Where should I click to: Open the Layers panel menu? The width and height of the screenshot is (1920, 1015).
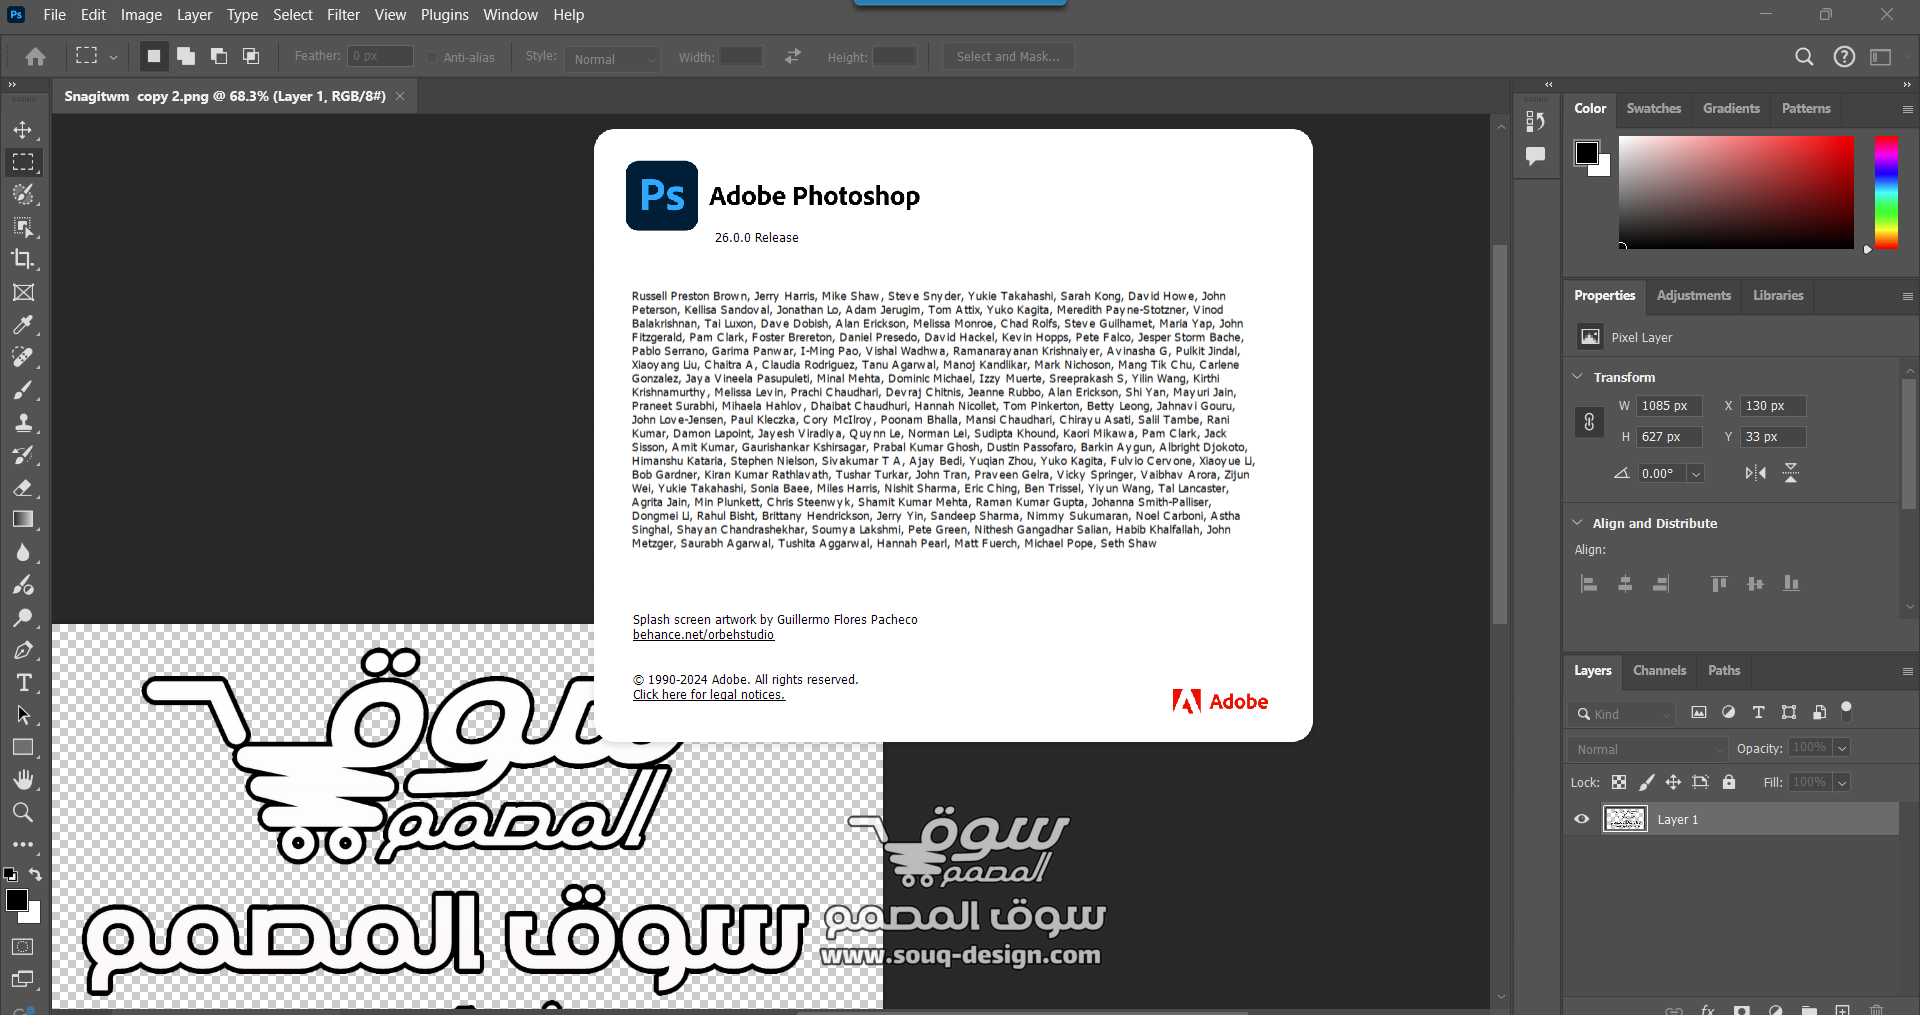click(x=1907, y=671)
